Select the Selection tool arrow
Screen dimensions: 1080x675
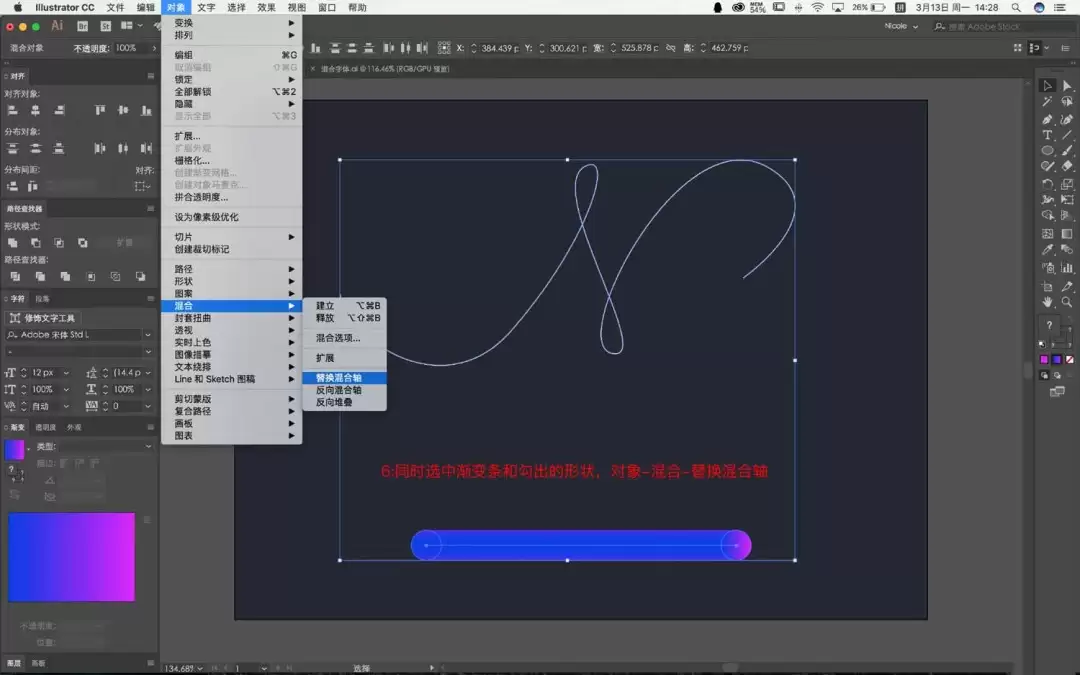coord(1047,85)
